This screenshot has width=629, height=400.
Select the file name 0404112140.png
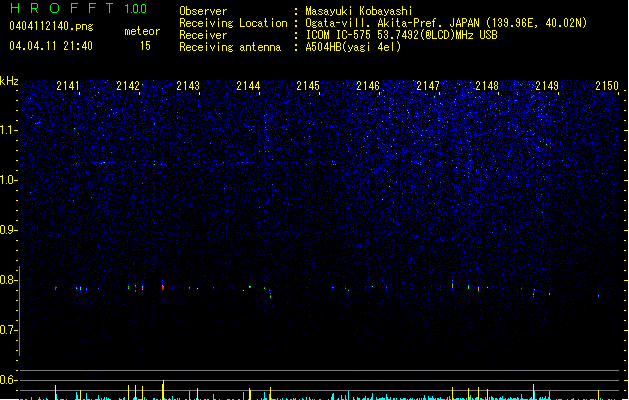pos(51,26)
